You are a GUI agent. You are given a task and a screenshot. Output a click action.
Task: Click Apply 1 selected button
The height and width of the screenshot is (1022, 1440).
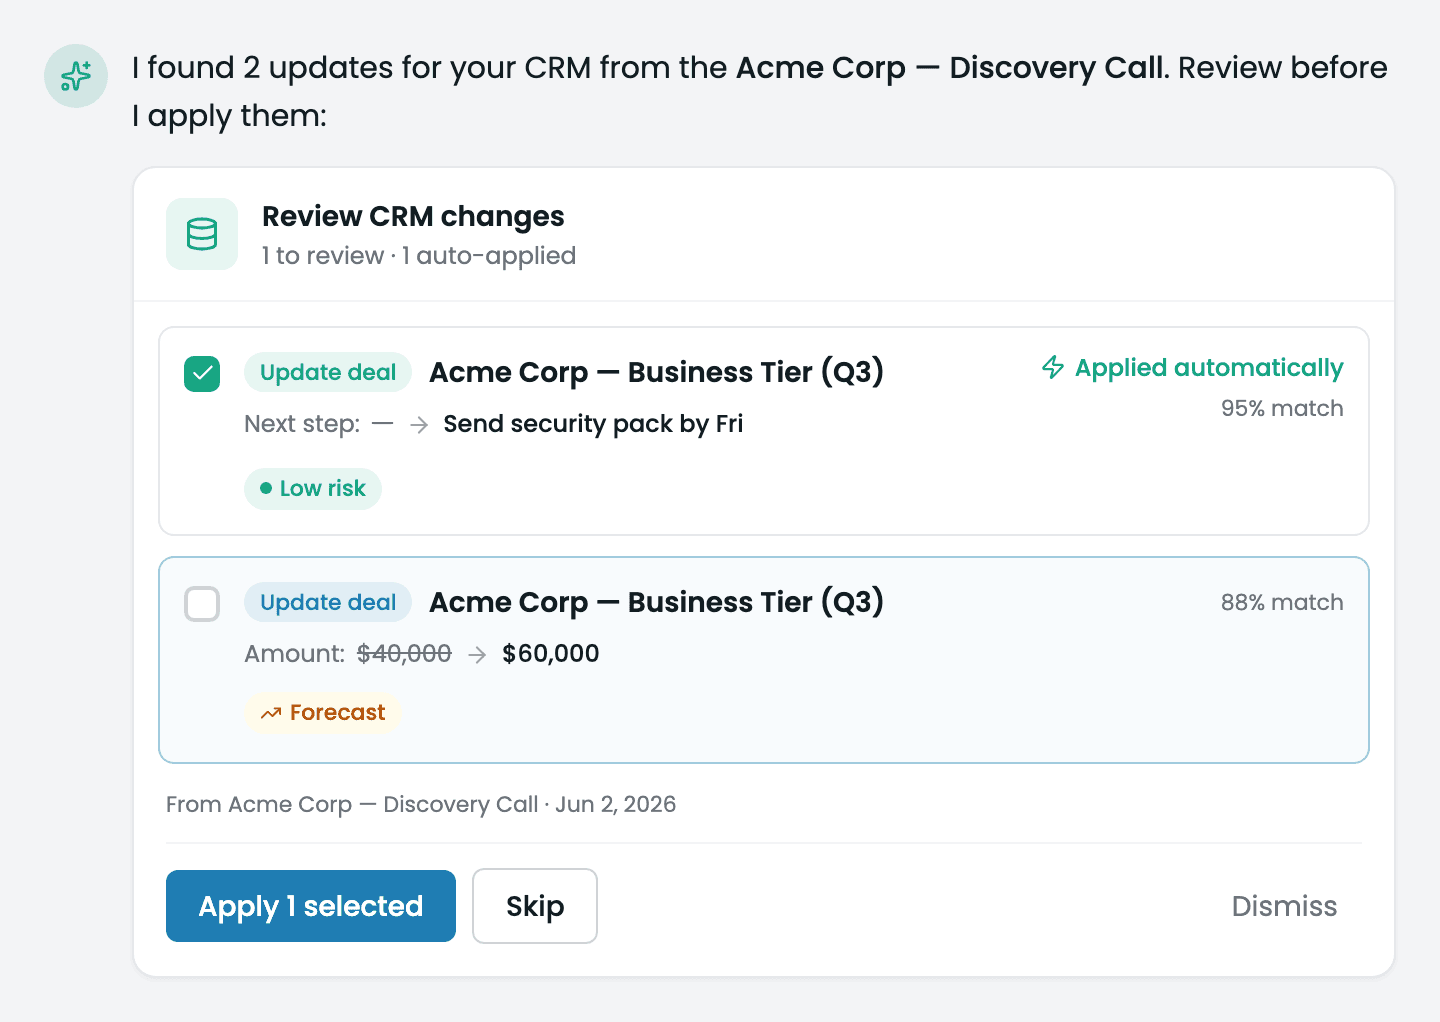pyautogui.click(x=311, y=906)
